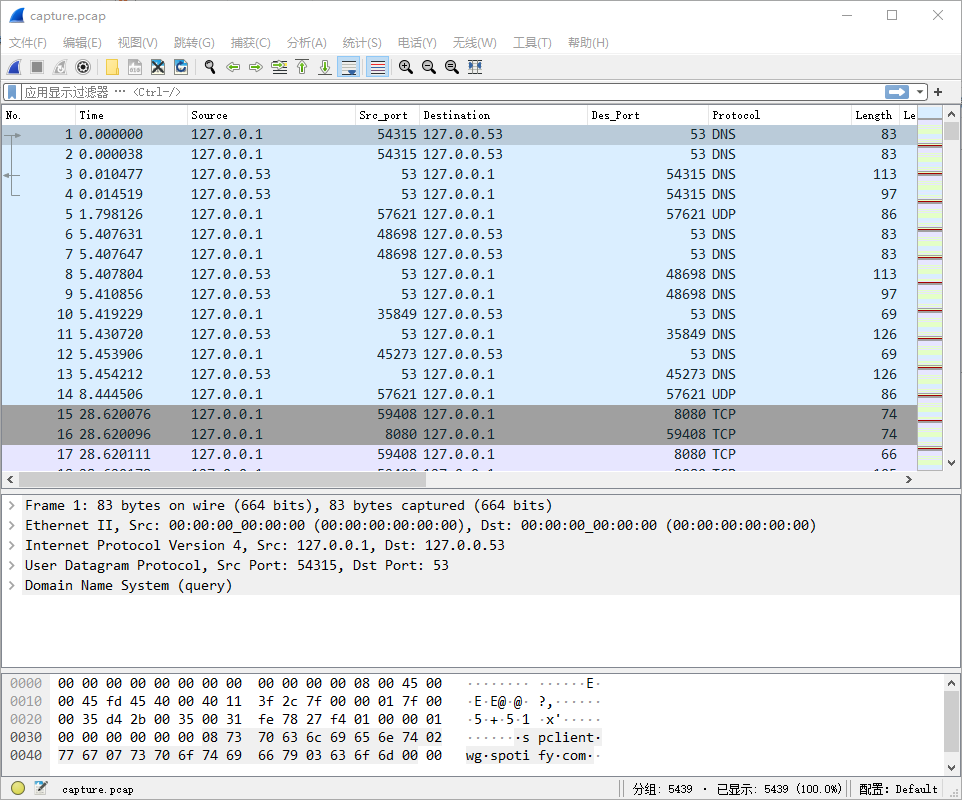Open the 编辑(E) menu

(x=82, y=42)
